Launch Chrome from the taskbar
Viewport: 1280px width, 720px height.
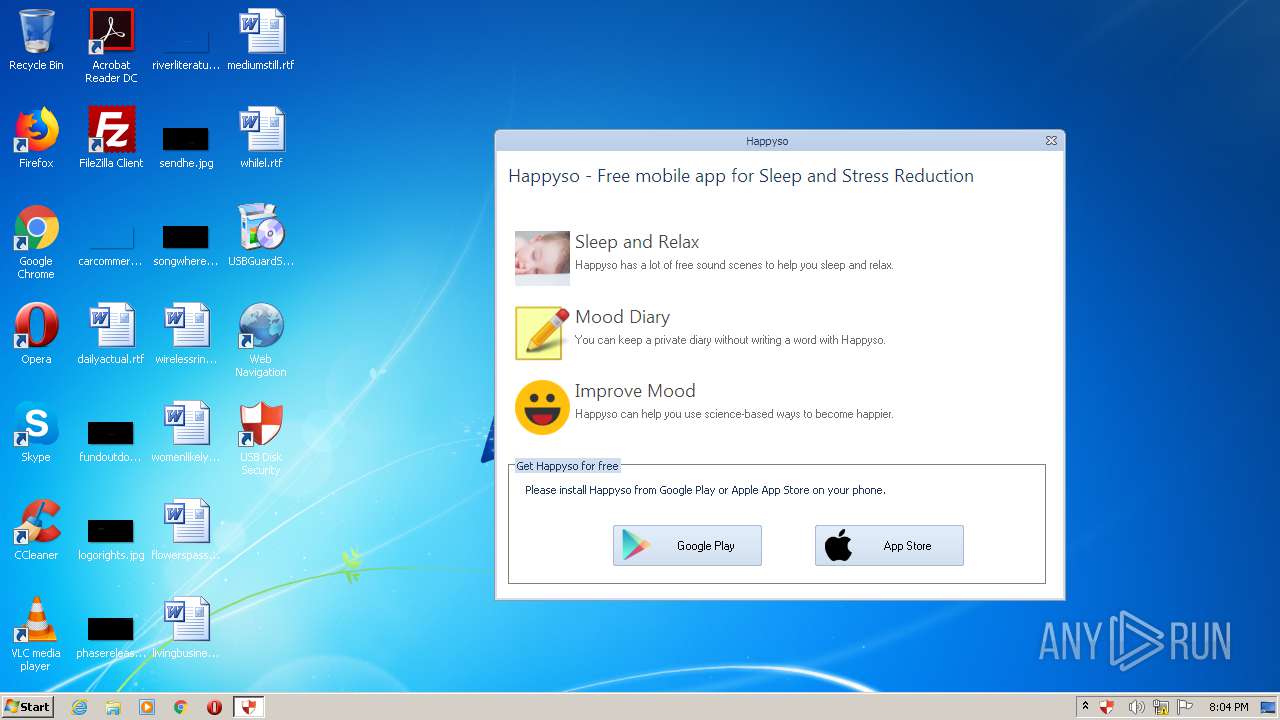point(181,707)
